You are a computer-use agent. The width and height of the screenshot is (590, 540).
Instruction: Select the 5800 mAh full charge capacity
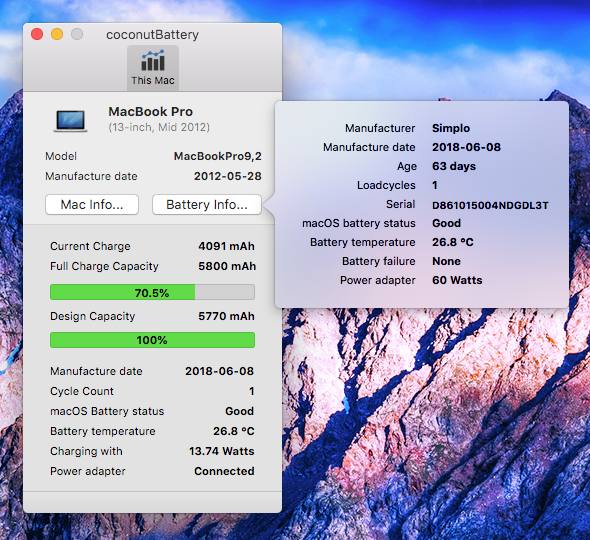227,266
